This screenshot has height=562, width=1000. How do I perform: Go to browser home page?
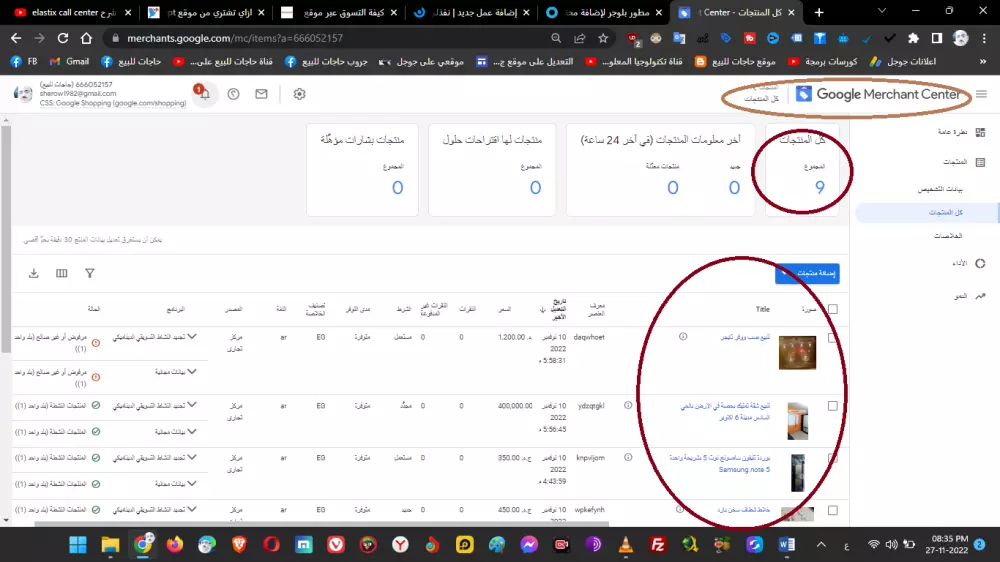[86, 38]
